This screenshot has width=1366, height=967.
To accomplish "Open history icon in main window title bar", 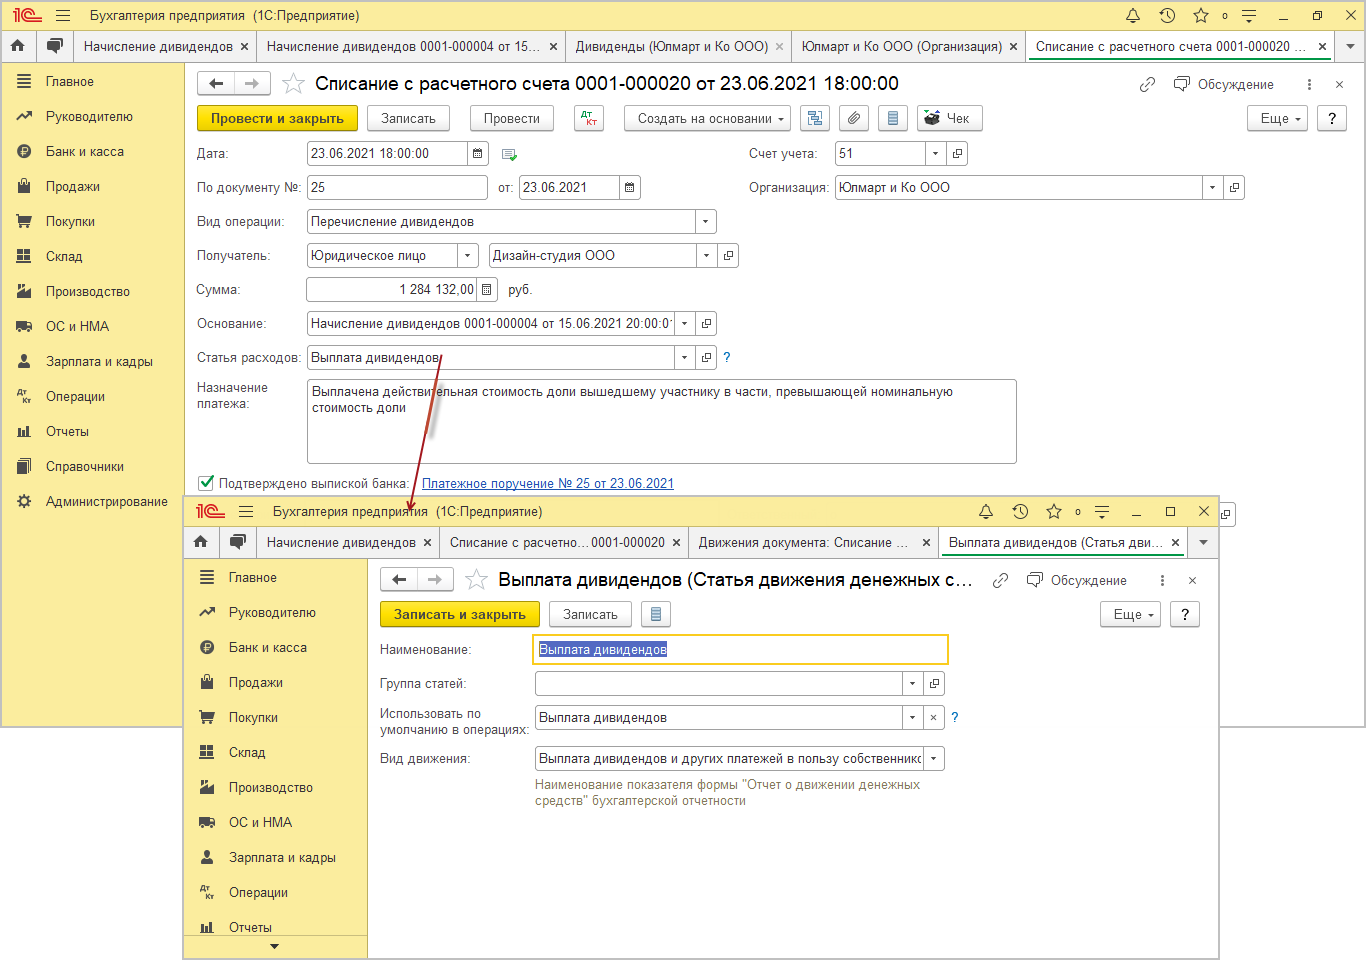I will (1167, 15).
